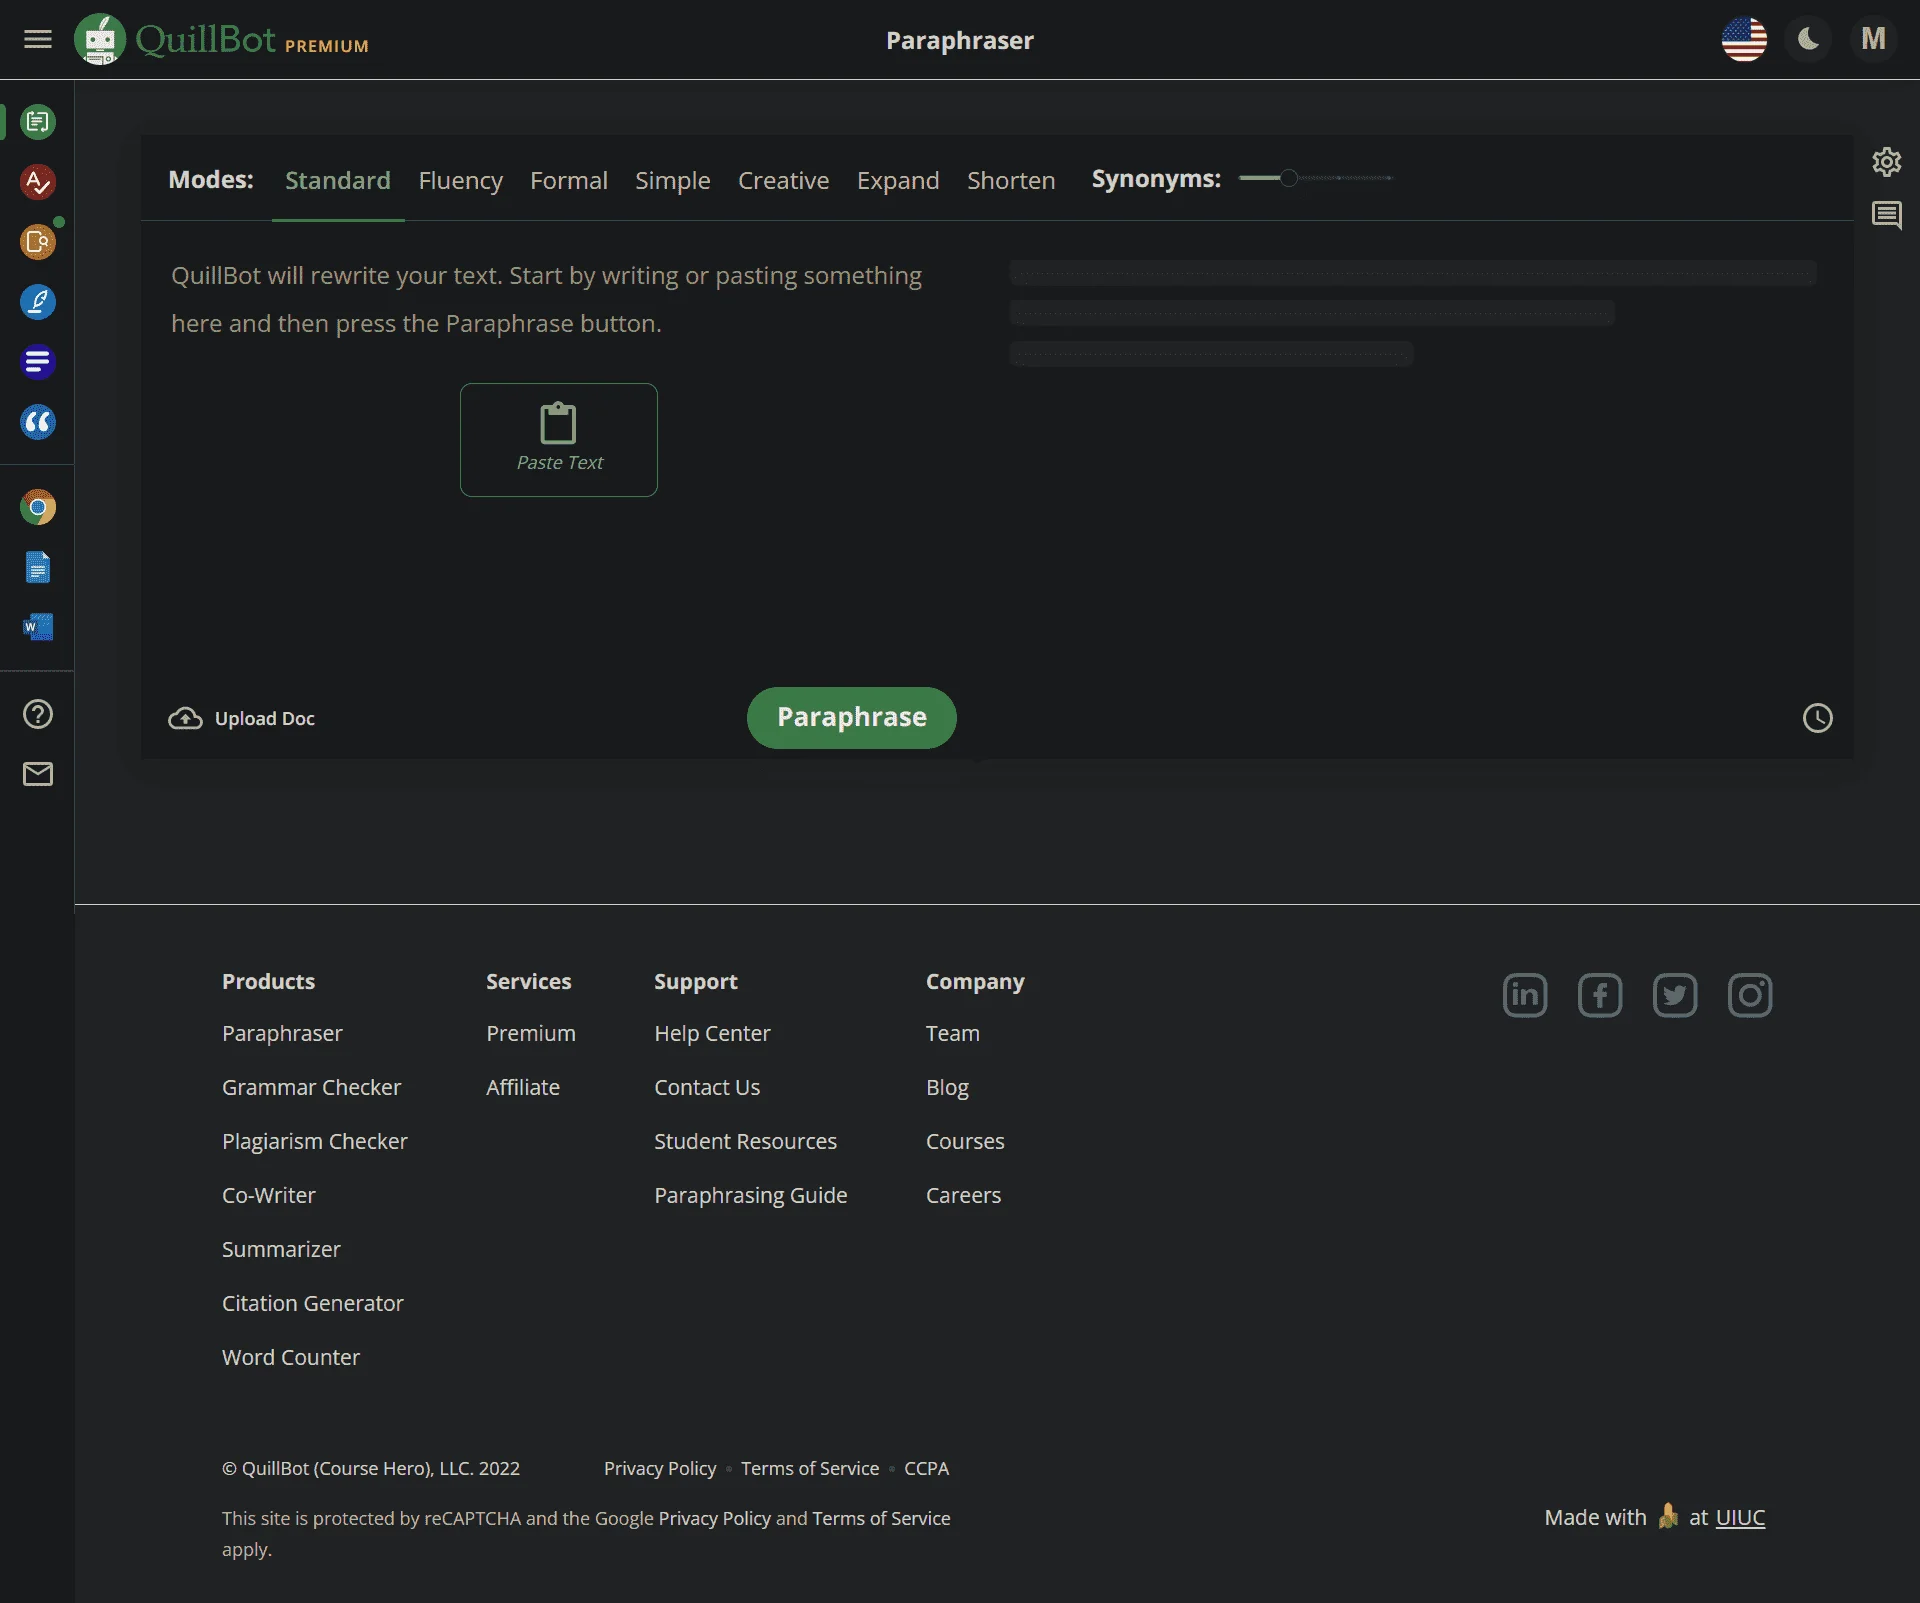Open the account M avatar

click(x=1873, y=39)
